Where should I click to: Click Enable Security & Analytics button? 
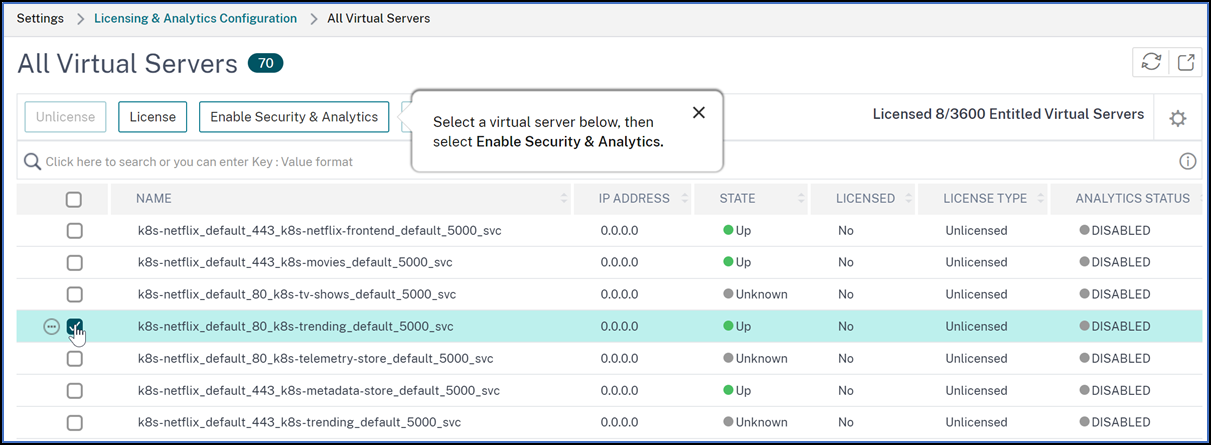294,117
